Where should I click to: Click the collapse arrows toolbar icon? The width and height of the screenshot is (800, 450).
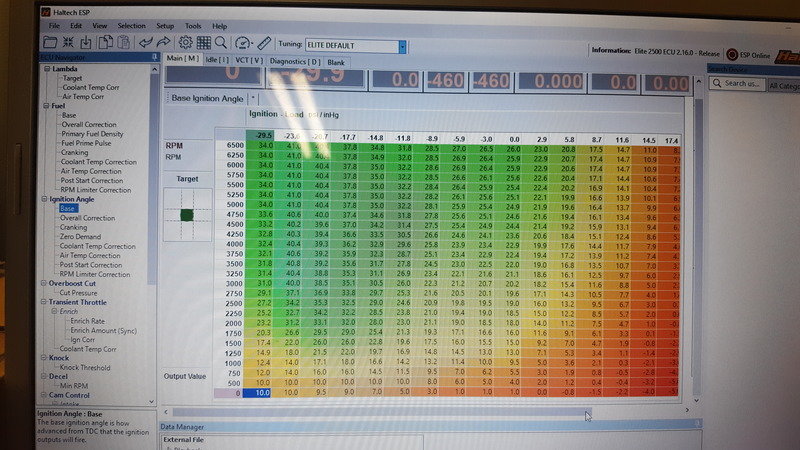point(68,42)
